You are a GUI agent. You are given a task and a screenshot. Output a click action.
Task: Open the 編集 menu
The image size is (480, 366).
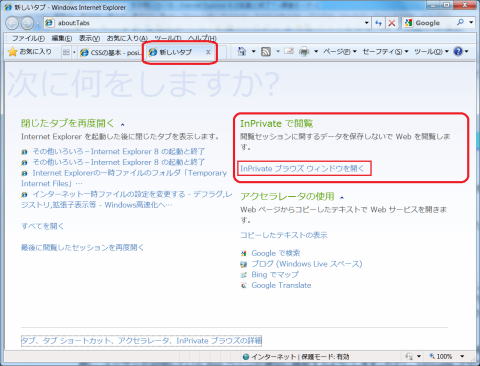(62, 38)
